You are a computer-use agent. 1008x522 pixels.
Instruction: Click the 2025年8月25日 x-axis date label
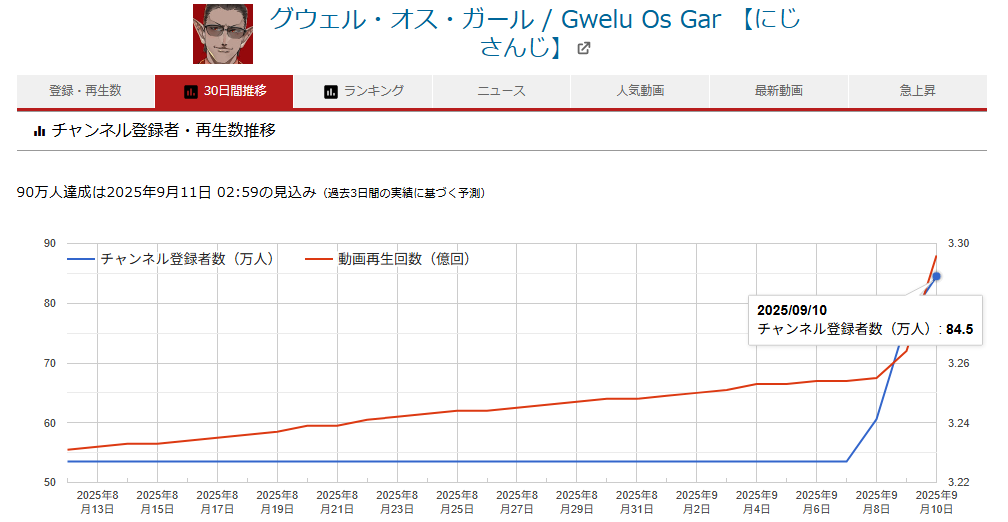[457, 502]
